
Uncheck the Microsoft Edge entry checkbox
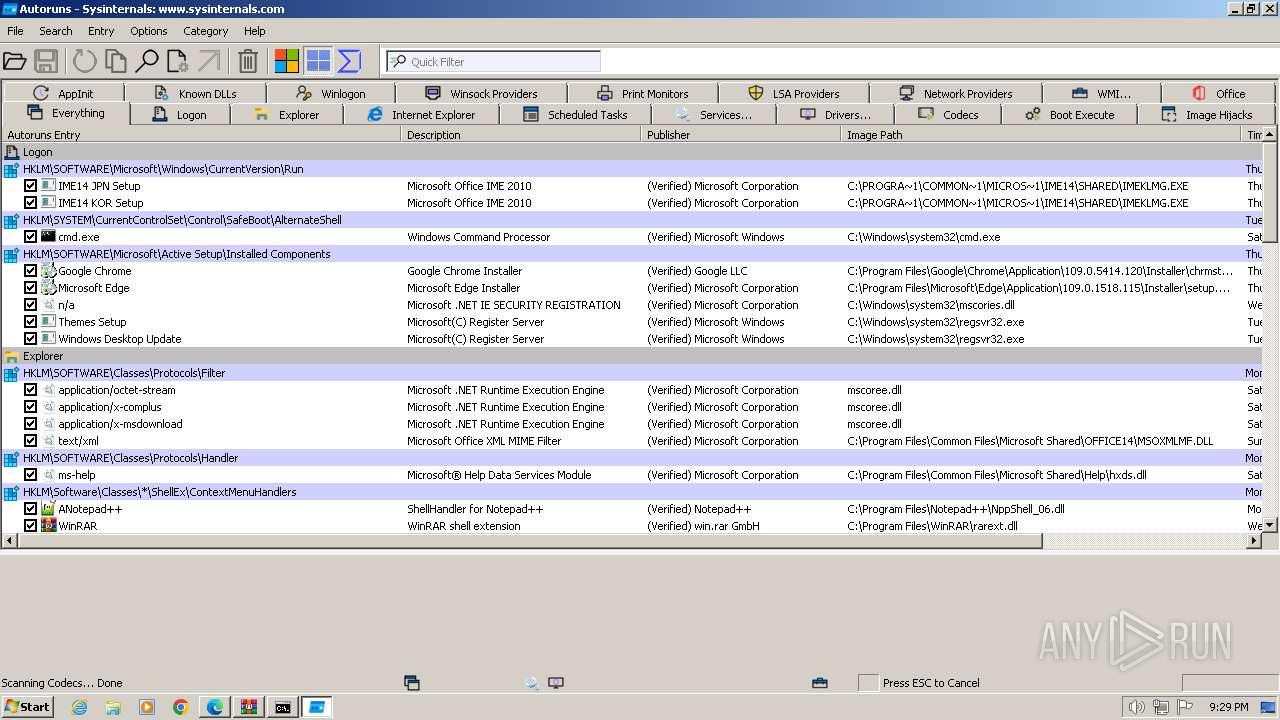point(30,288)
